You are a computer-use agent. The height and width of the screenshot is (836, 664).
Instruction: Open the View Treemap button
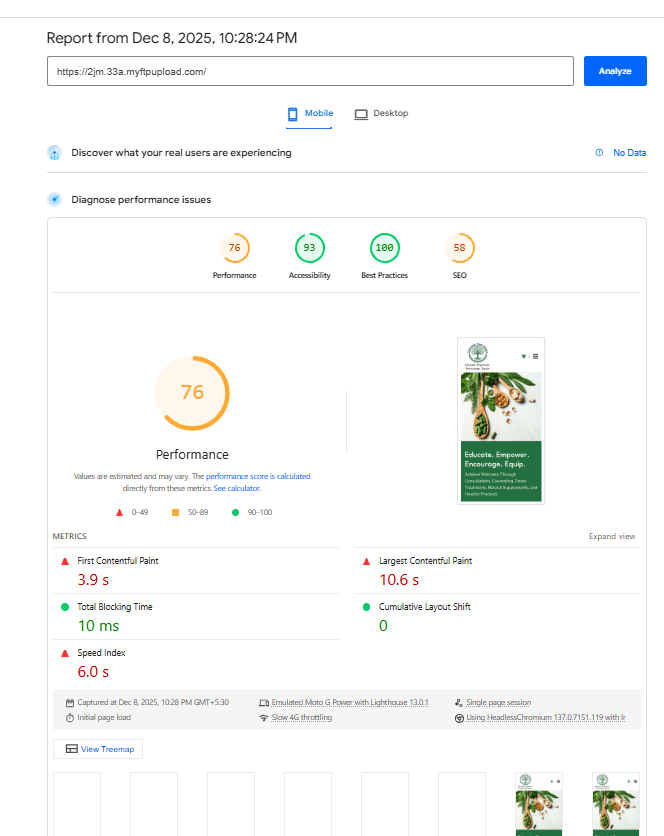[98, 749]
